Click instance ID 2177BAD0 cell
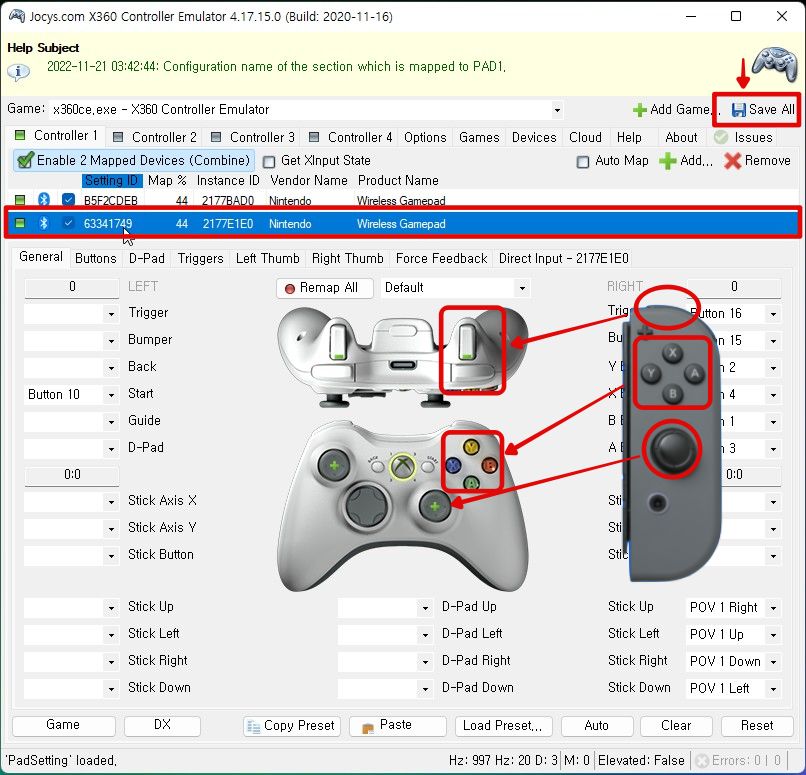The height and width of the screenshot is (775, 806). [228, 200]
